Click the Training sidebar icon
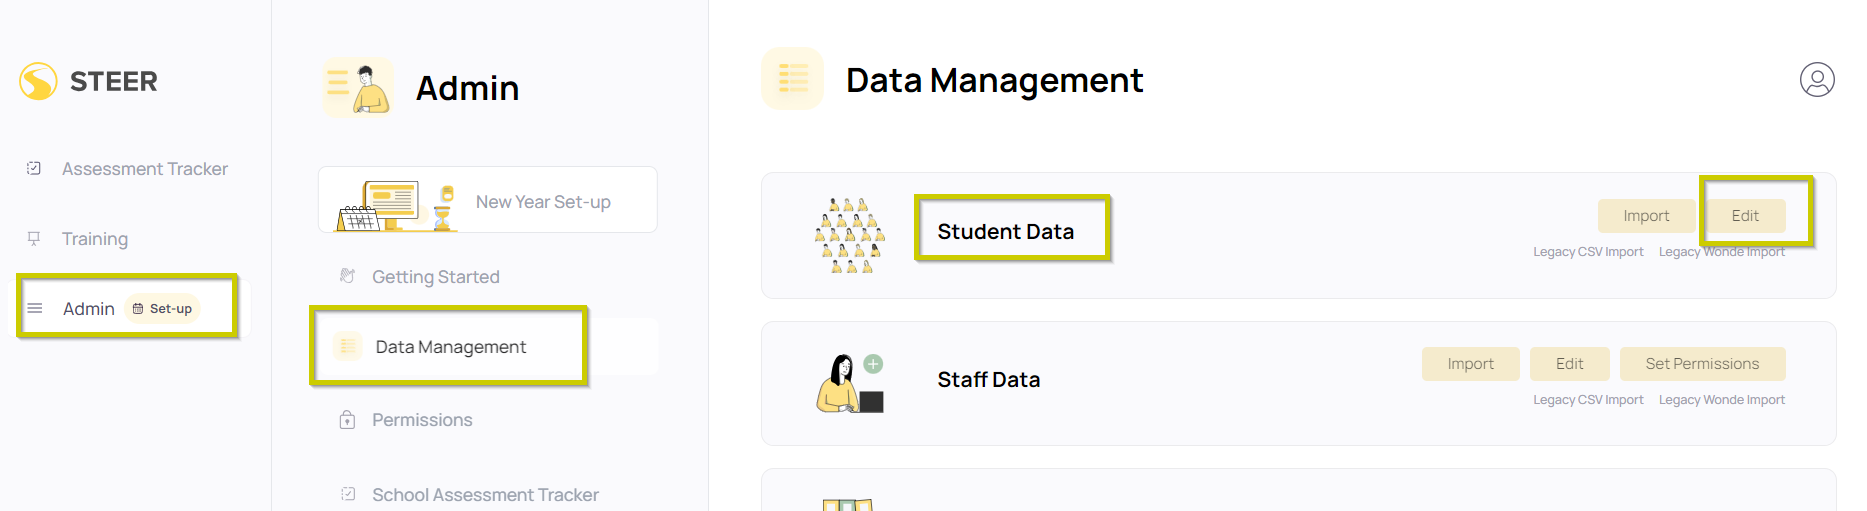Viewport: 1867px width, 511px height. click(x=34, y=238)
